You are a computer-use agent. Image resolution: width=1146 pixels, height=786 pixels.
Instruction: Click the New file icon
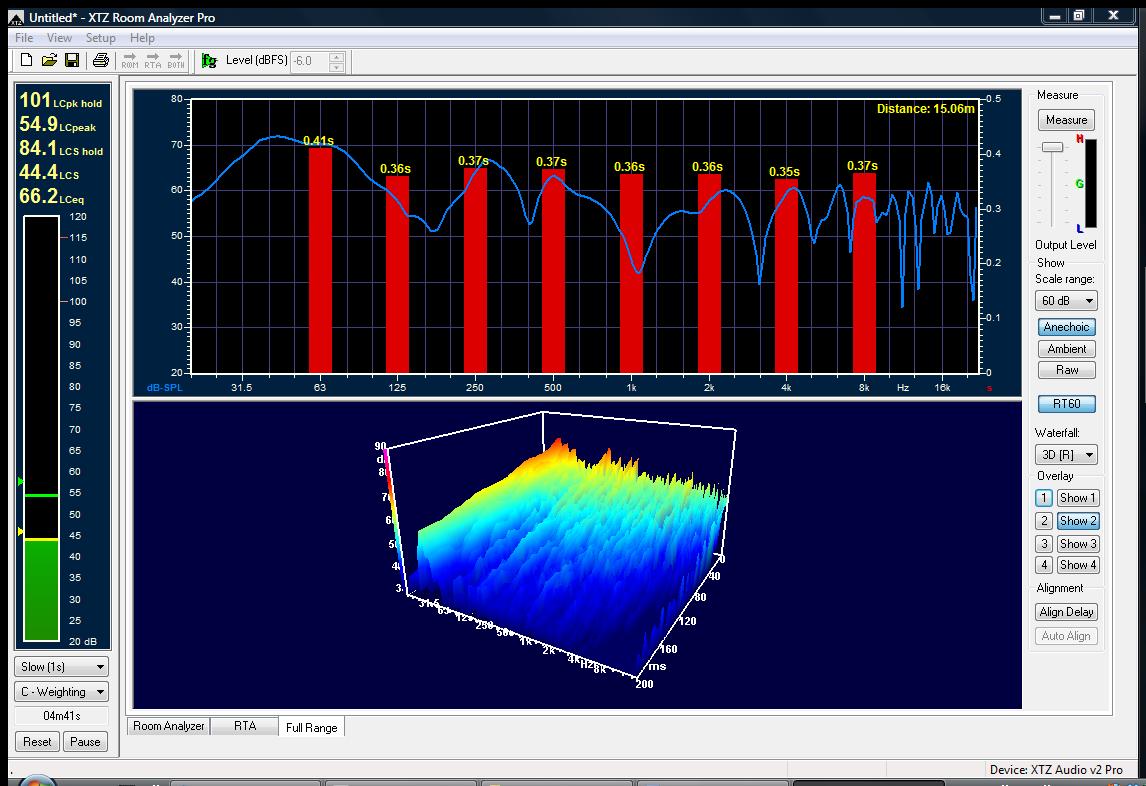(27, 61)
